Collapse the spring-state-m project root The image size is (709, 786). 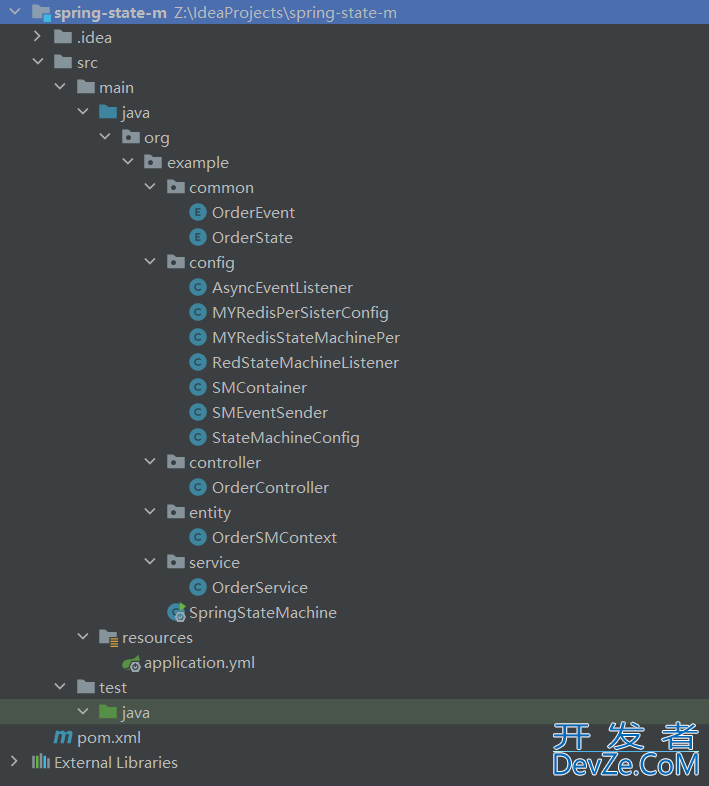click(14, 13)
